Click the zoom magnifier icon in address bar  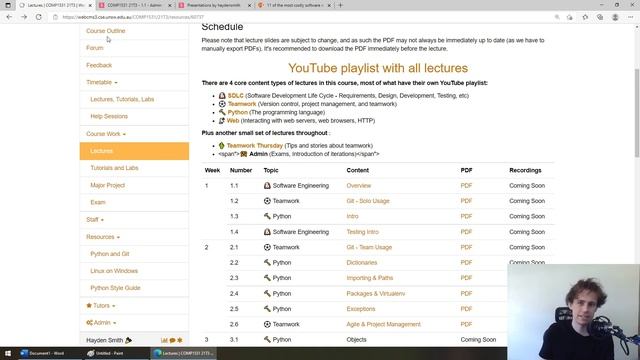pyautogui.click(x=557, y=17)
